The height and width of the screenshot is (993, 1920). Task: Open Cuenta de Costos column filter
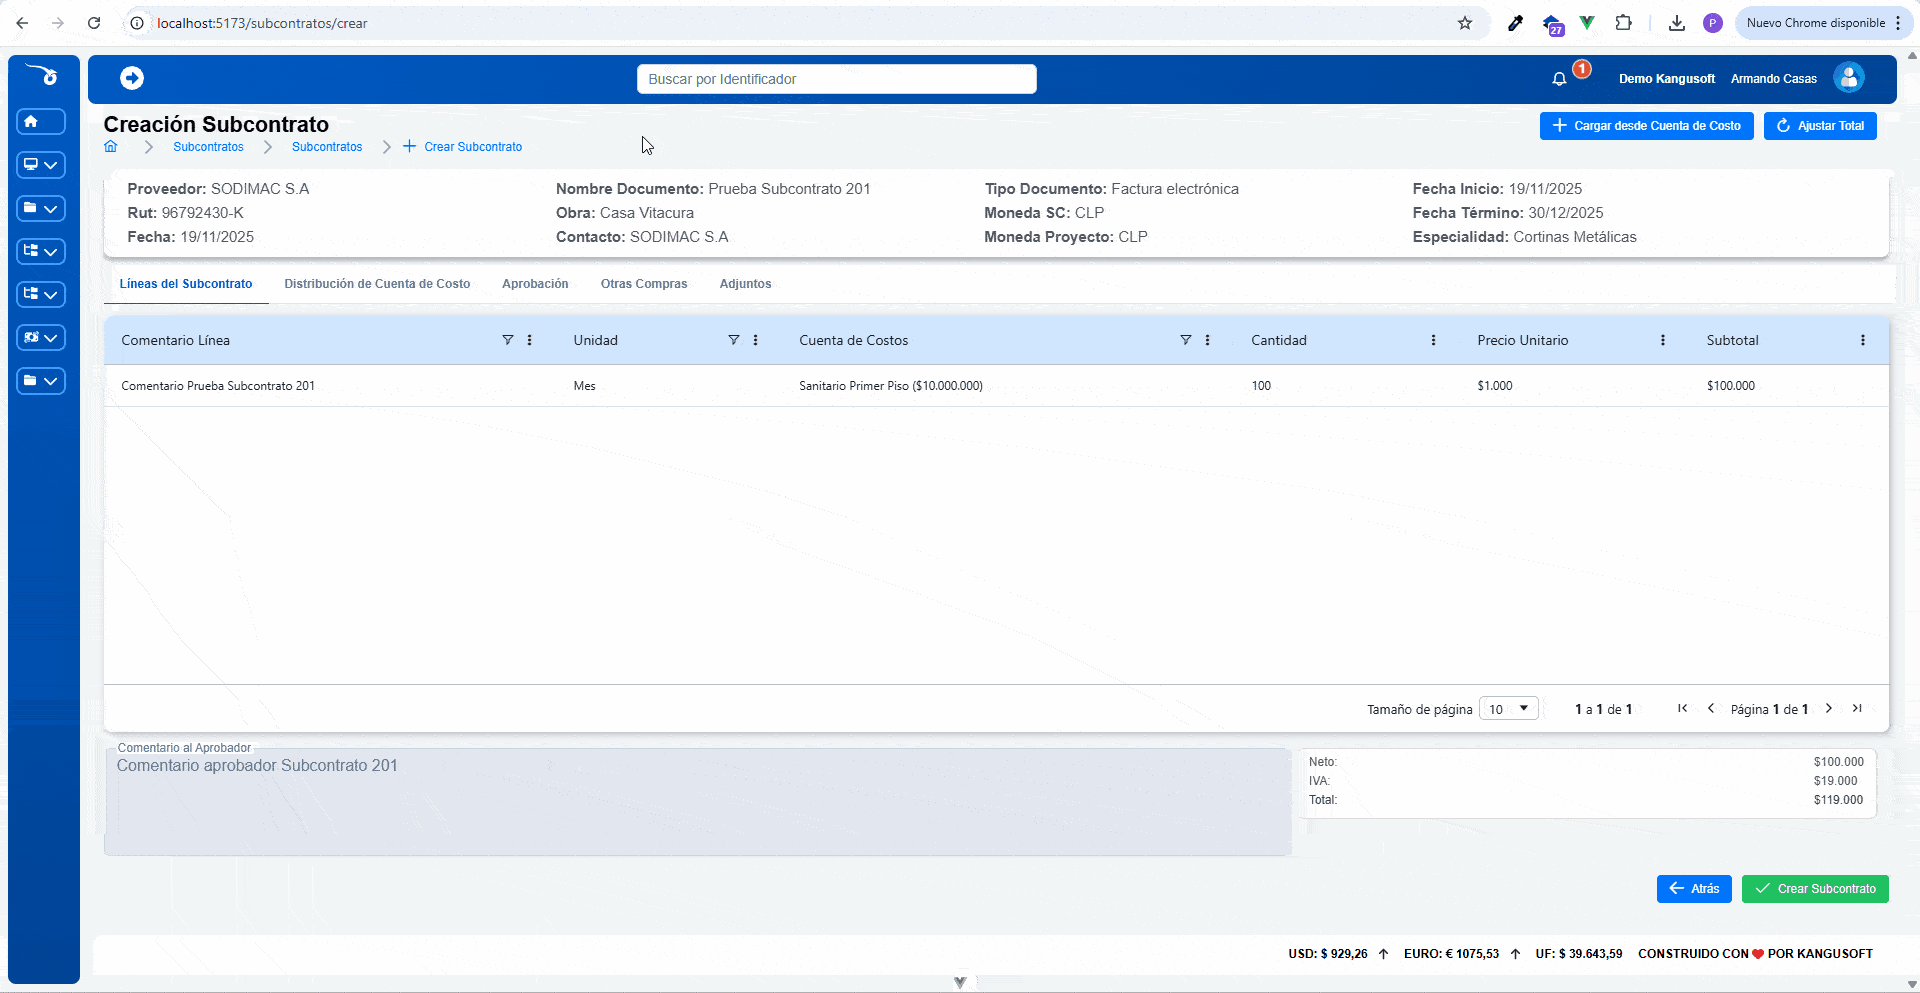click(1186, 340)
